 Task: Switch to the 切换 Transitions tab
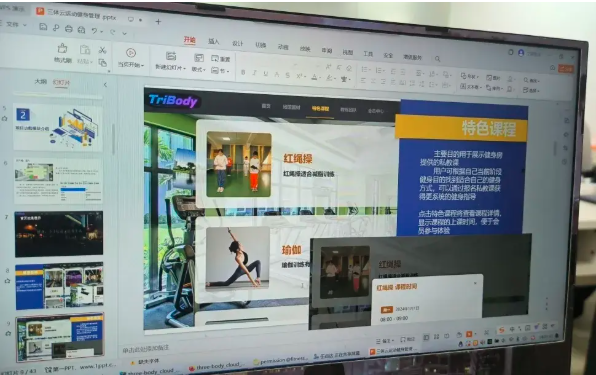[x=260, y=45]
